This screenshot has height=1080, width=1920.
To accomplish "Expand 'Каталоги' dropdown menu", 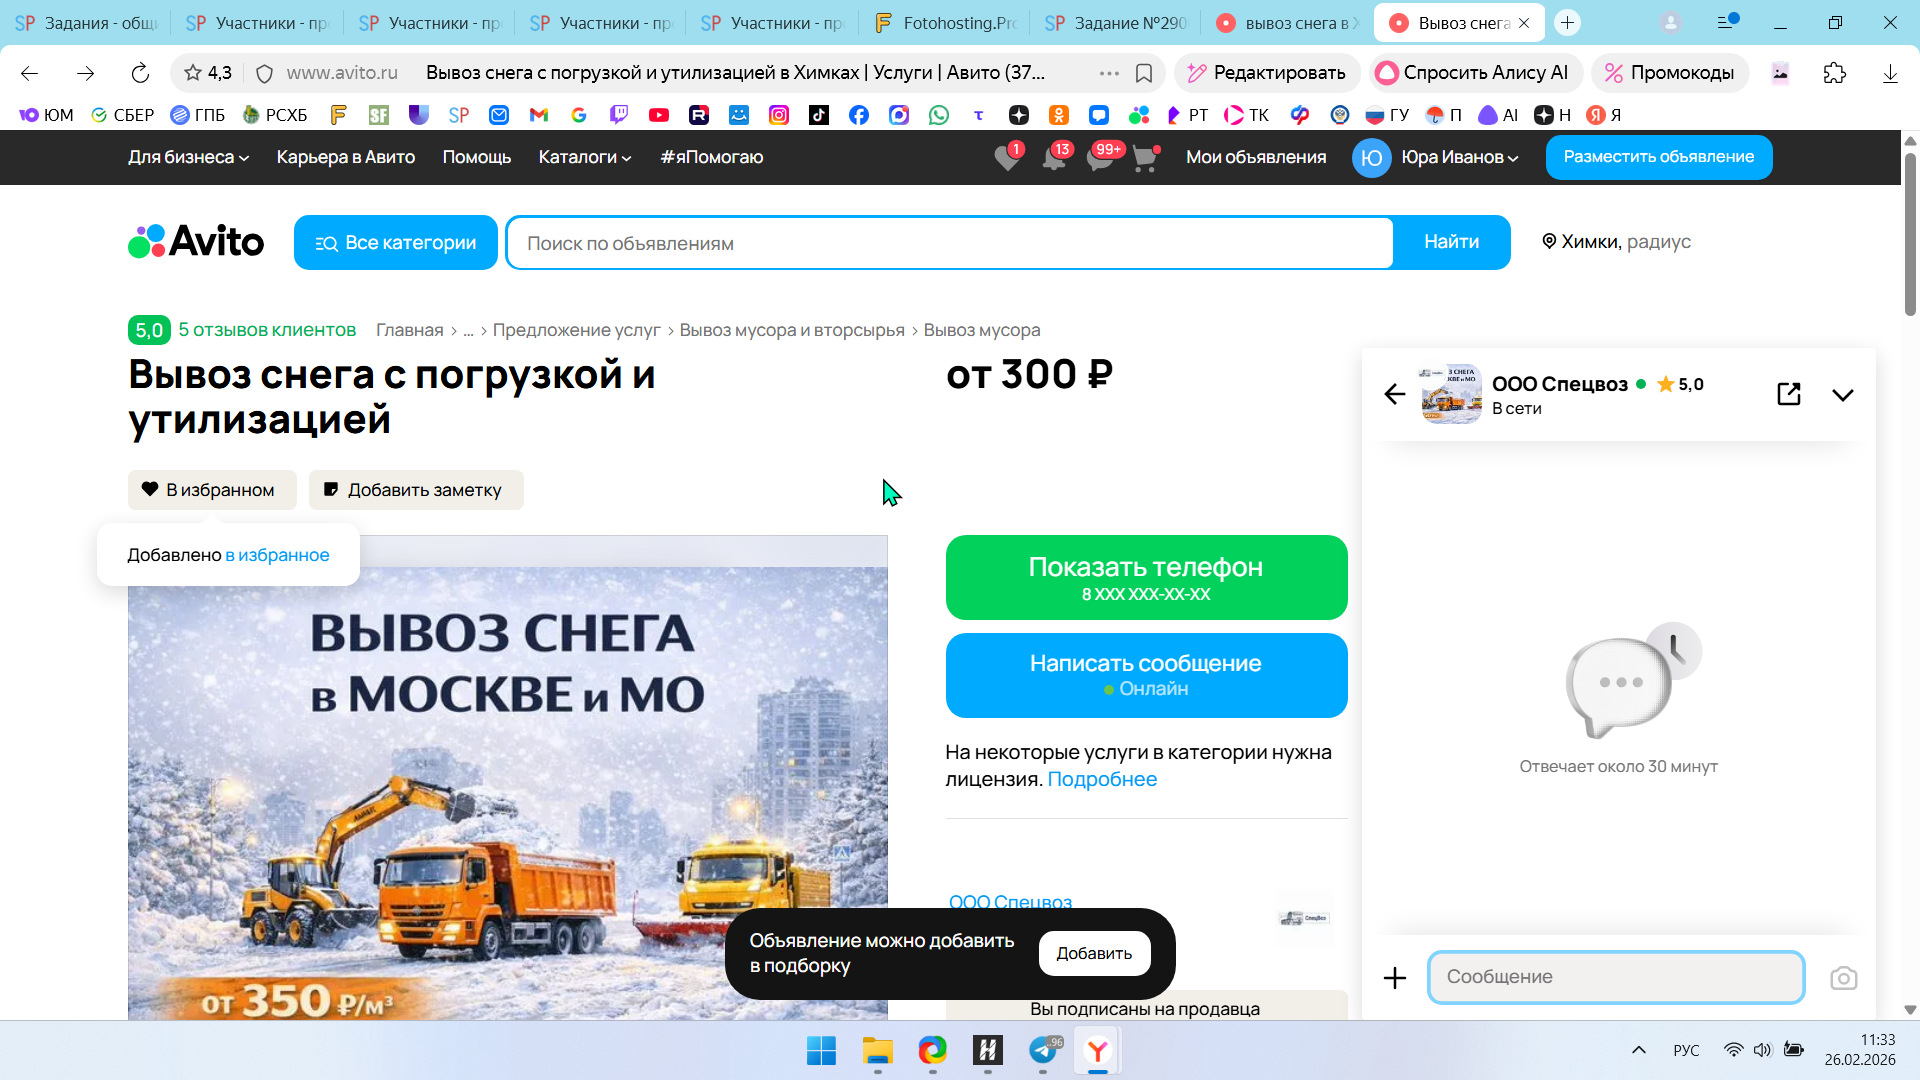I will [584, 157].
